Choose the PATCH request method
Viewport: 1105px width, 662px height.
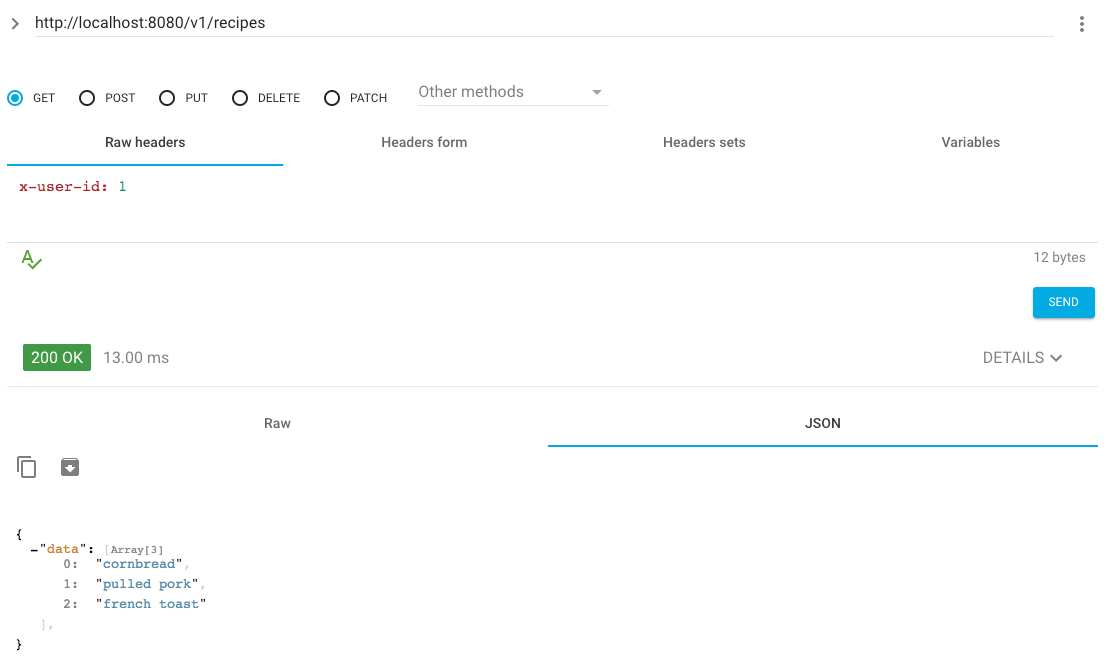point(332,98)
